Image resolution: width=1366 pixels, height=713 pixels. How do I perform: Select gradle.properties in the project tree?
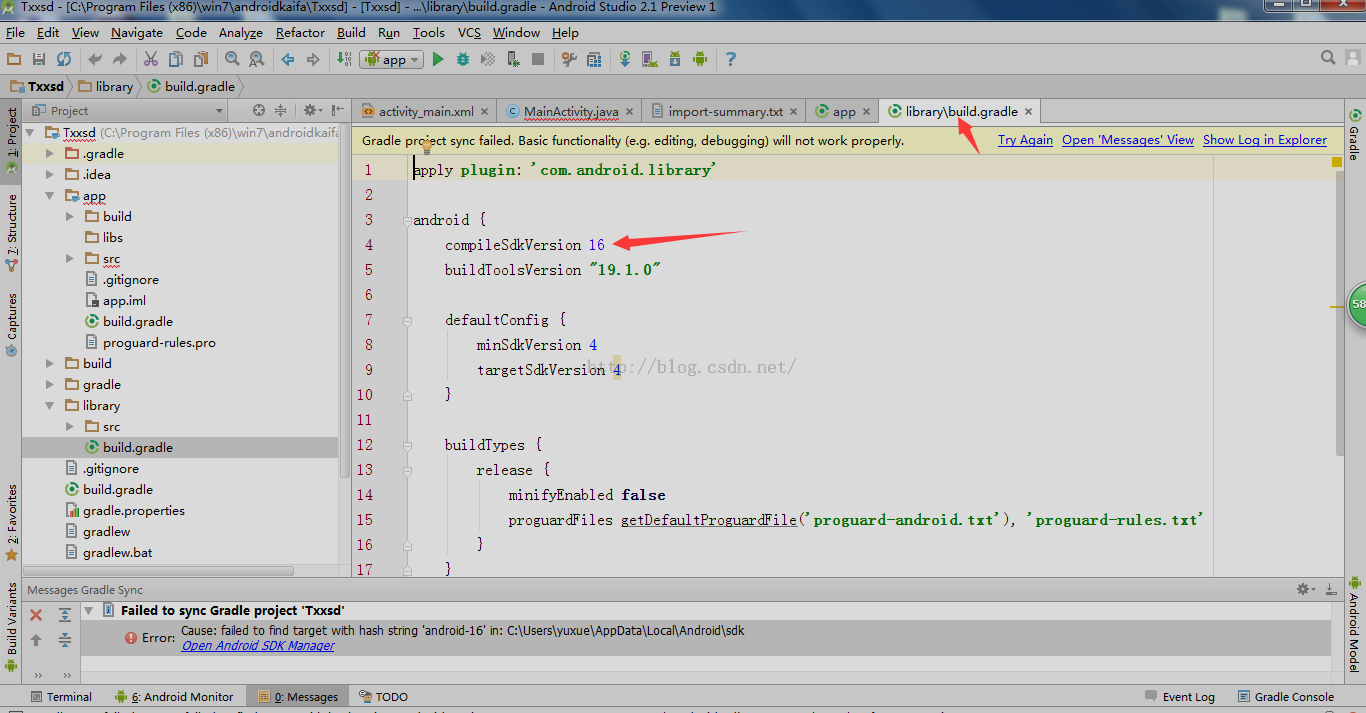click(x=134, y=511)
